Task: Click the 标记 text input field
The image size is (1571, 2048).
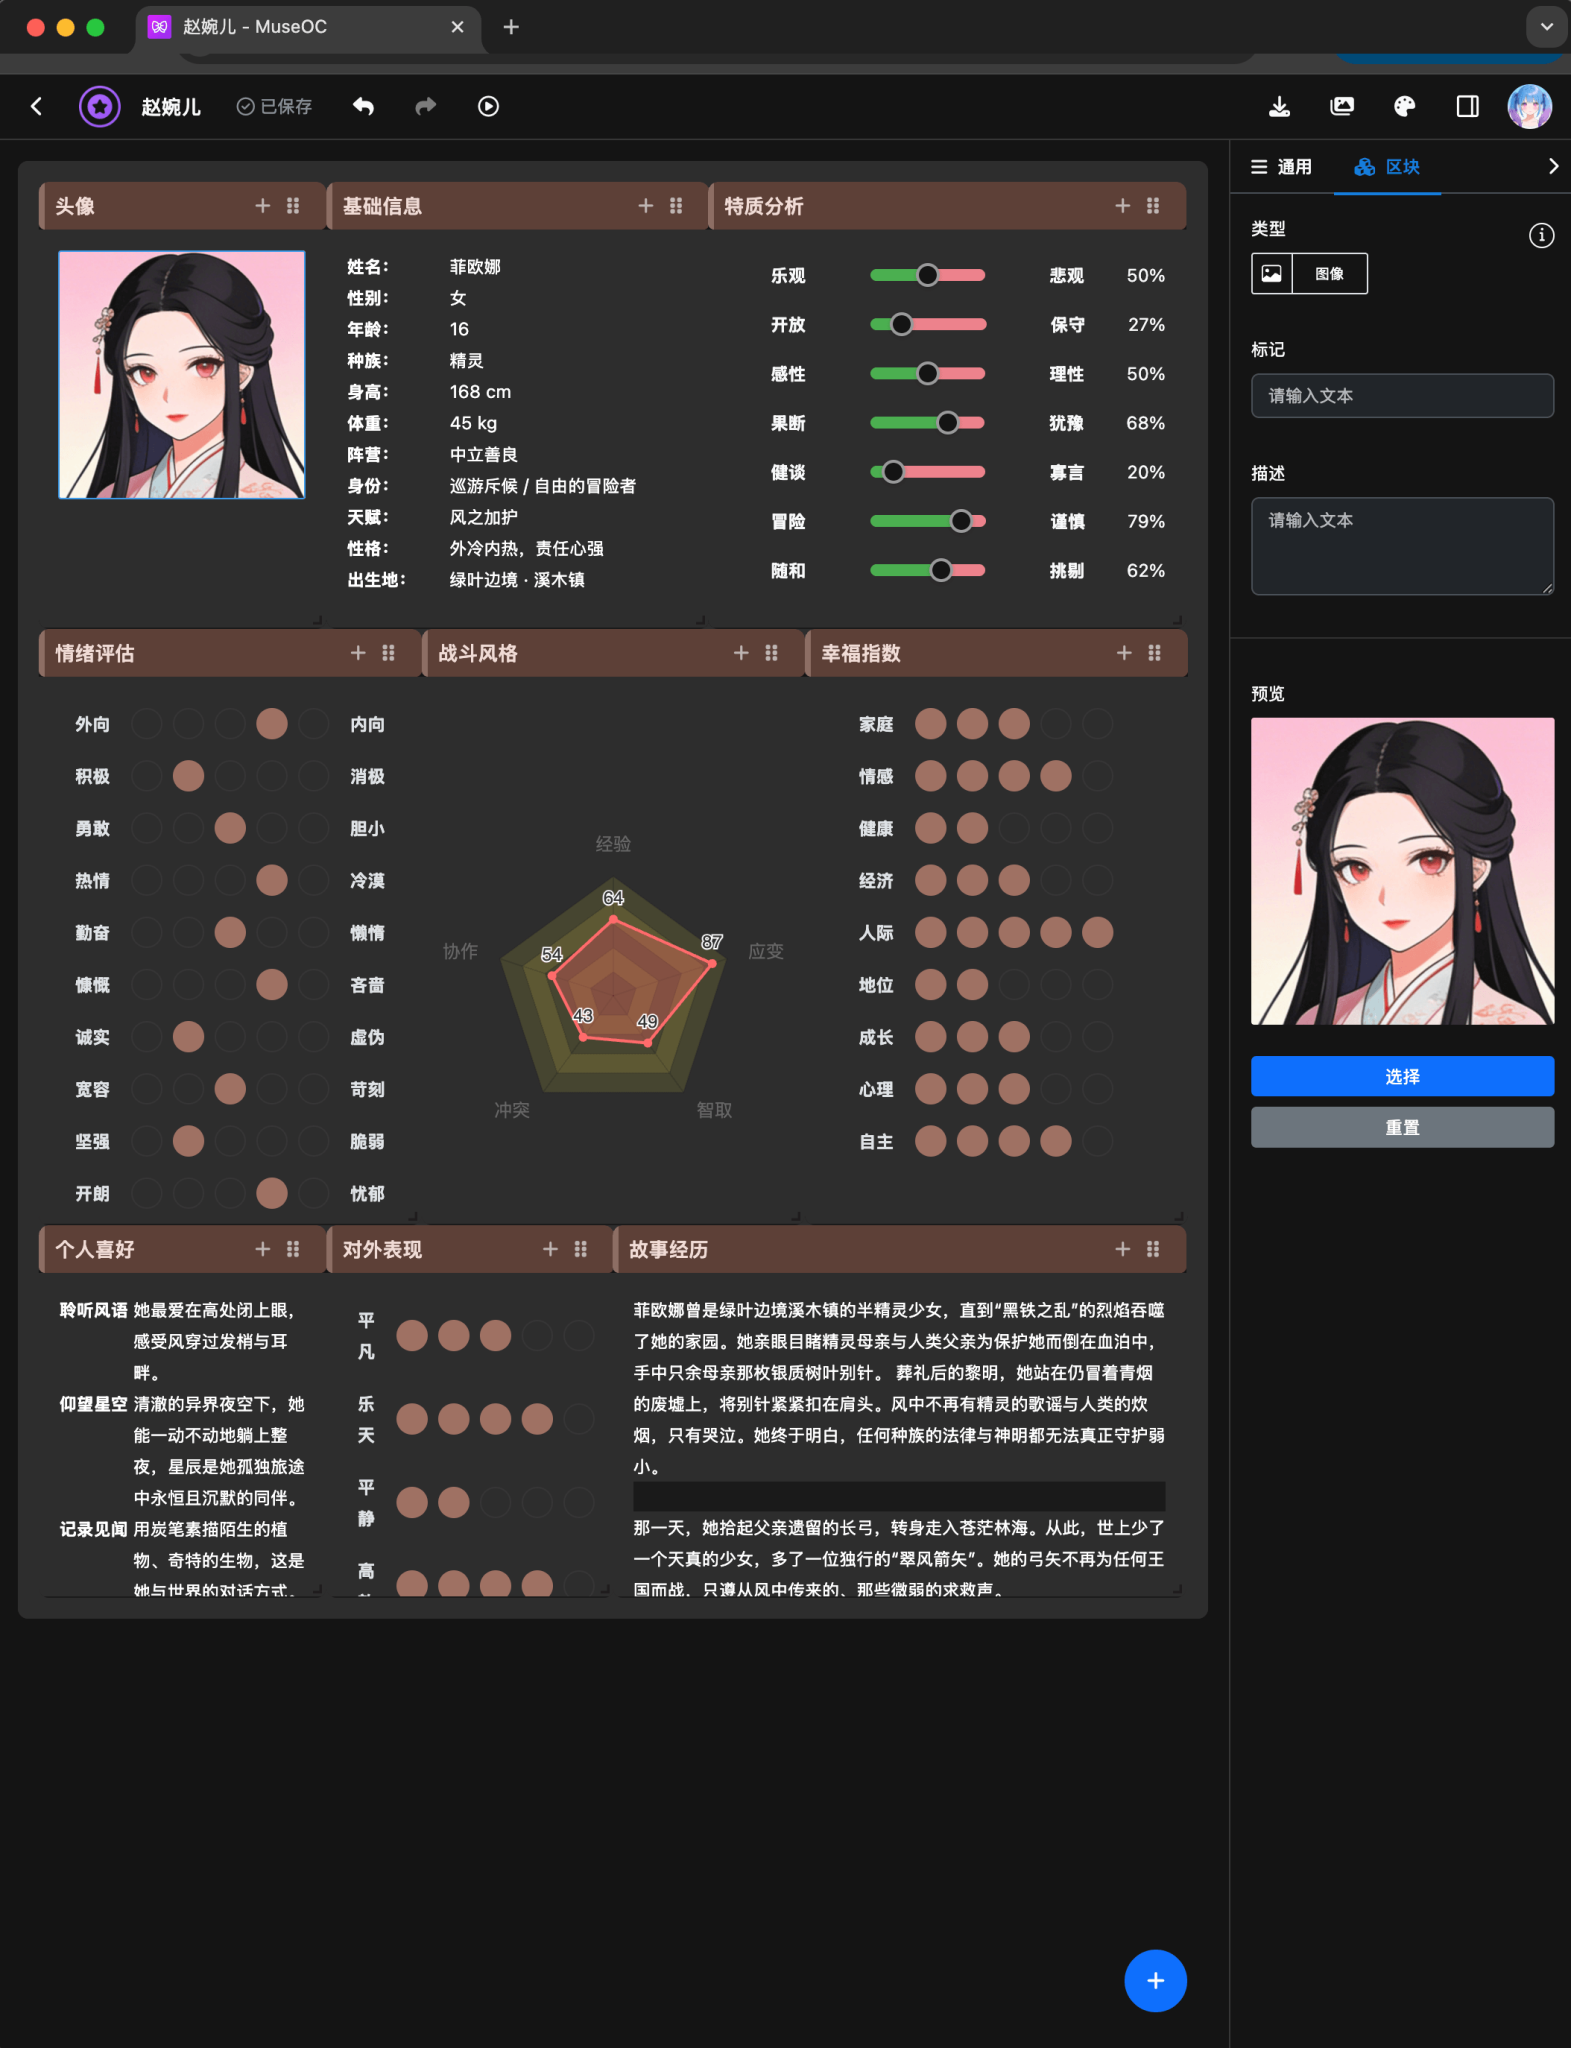Action: click(x=1402, y=396)
